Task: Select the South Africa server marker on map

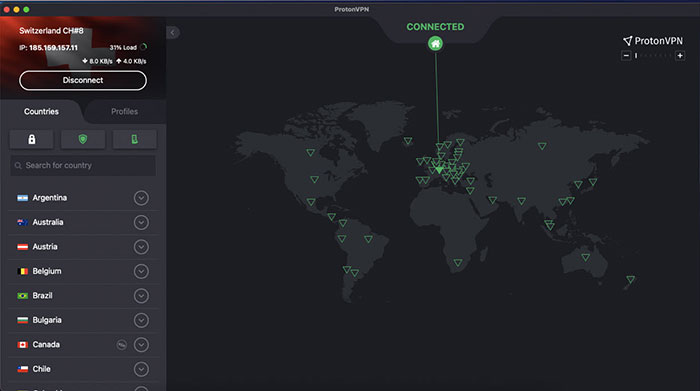Action: click(x=458, y=263)
